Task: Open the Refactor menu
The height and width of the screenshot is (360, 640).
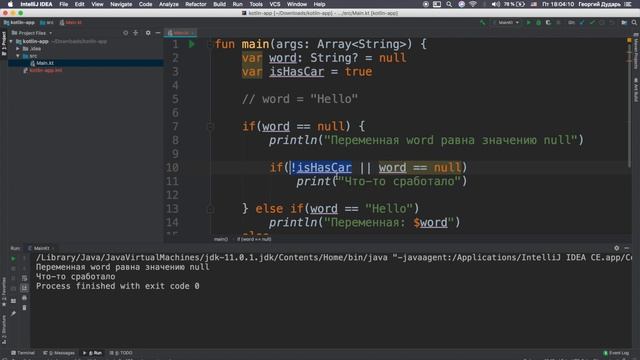Action: pyautogui.click(x=196, y=4)
